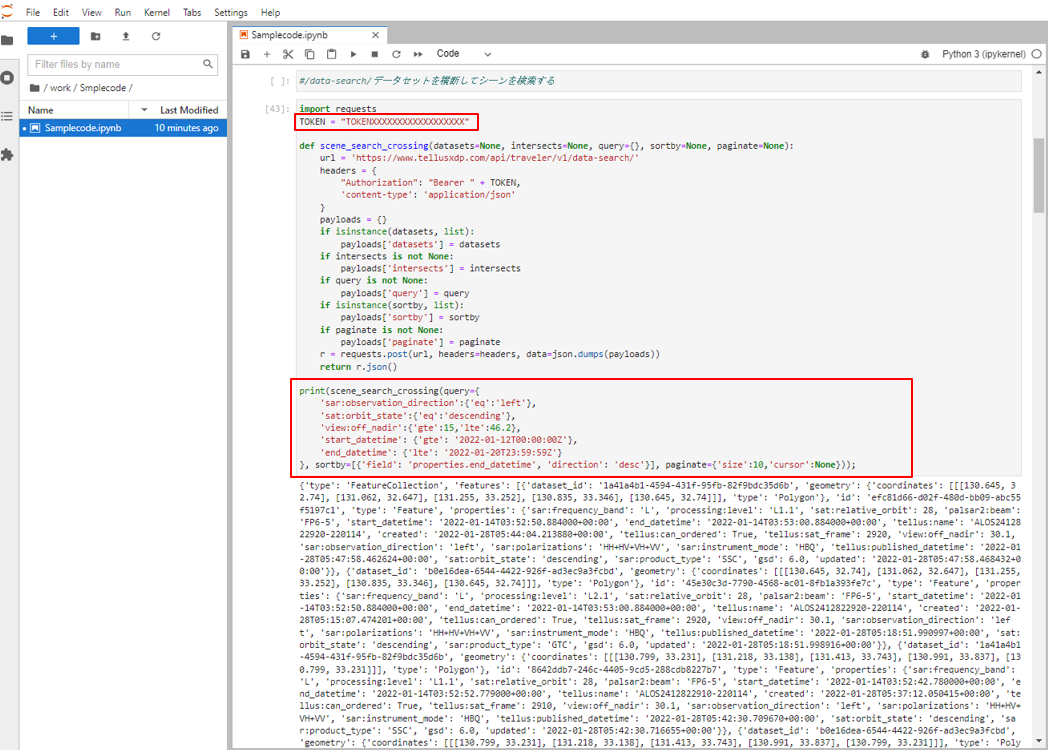Click the notebook vertical scrollbar thumb

pyautogui.click(x=1038, y=175)
